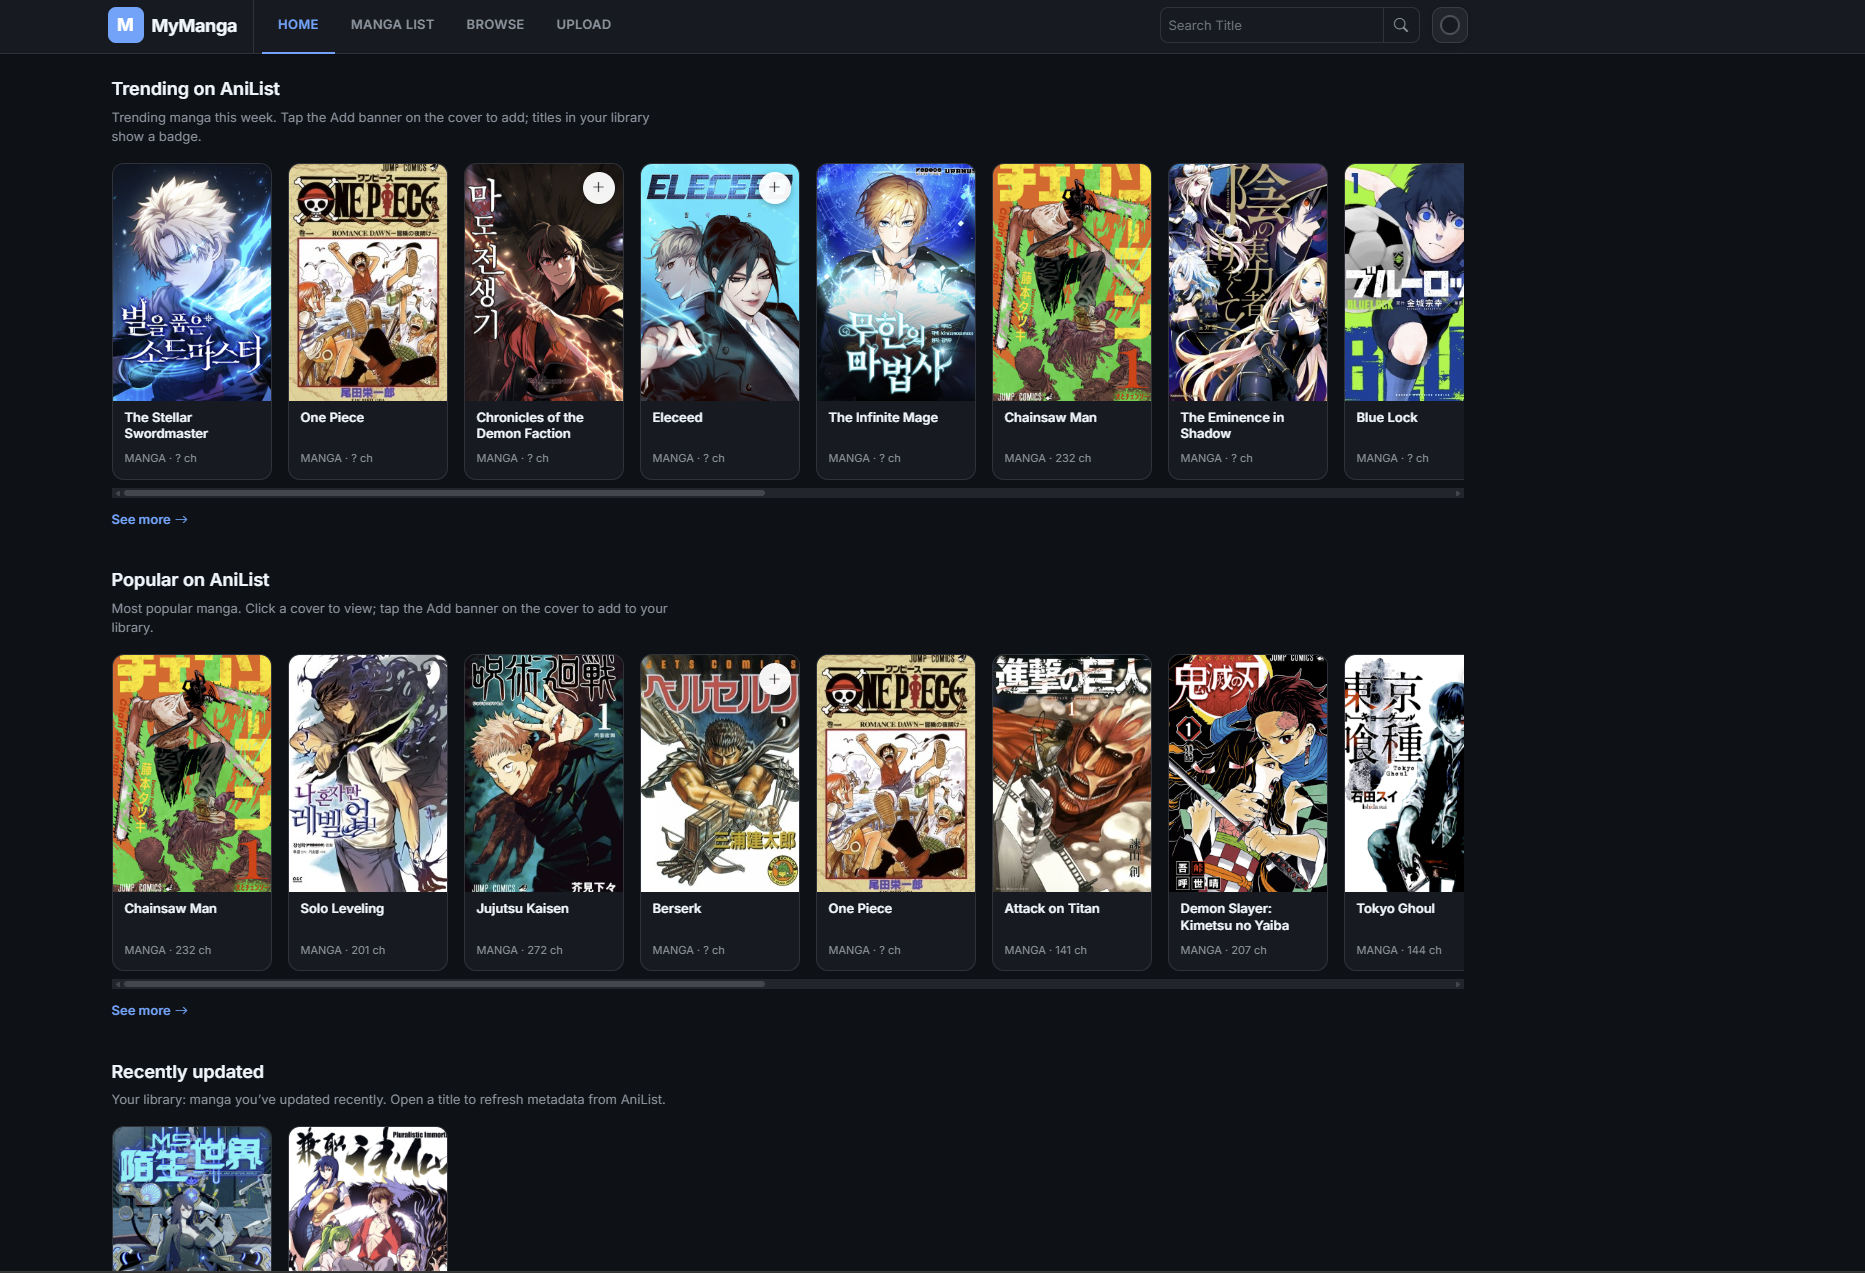The height and width of the screenshot is (1273, 1865).
Task: Select the Jujutsu Kaisen cover
Action: click(x=544, y=773)
